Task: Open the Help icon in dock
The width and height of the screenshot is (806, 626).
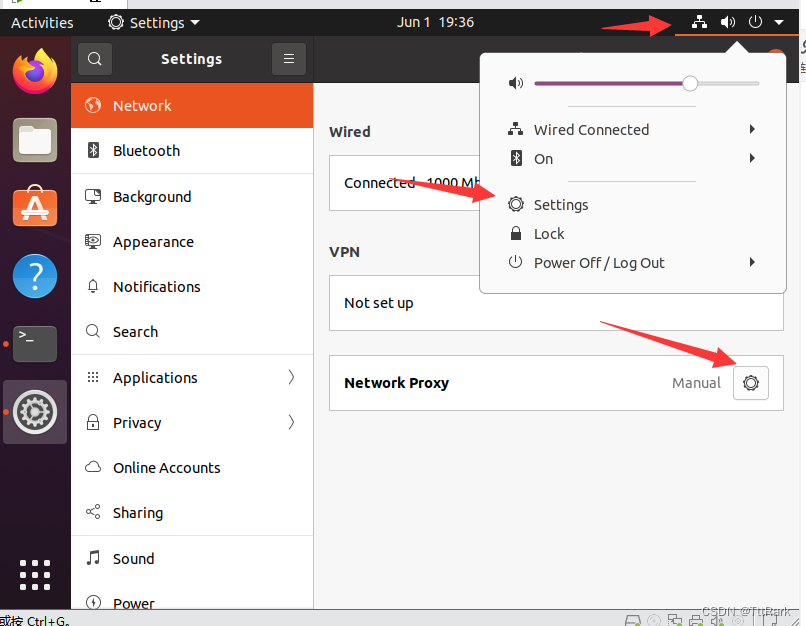Action: click(35, 276)
